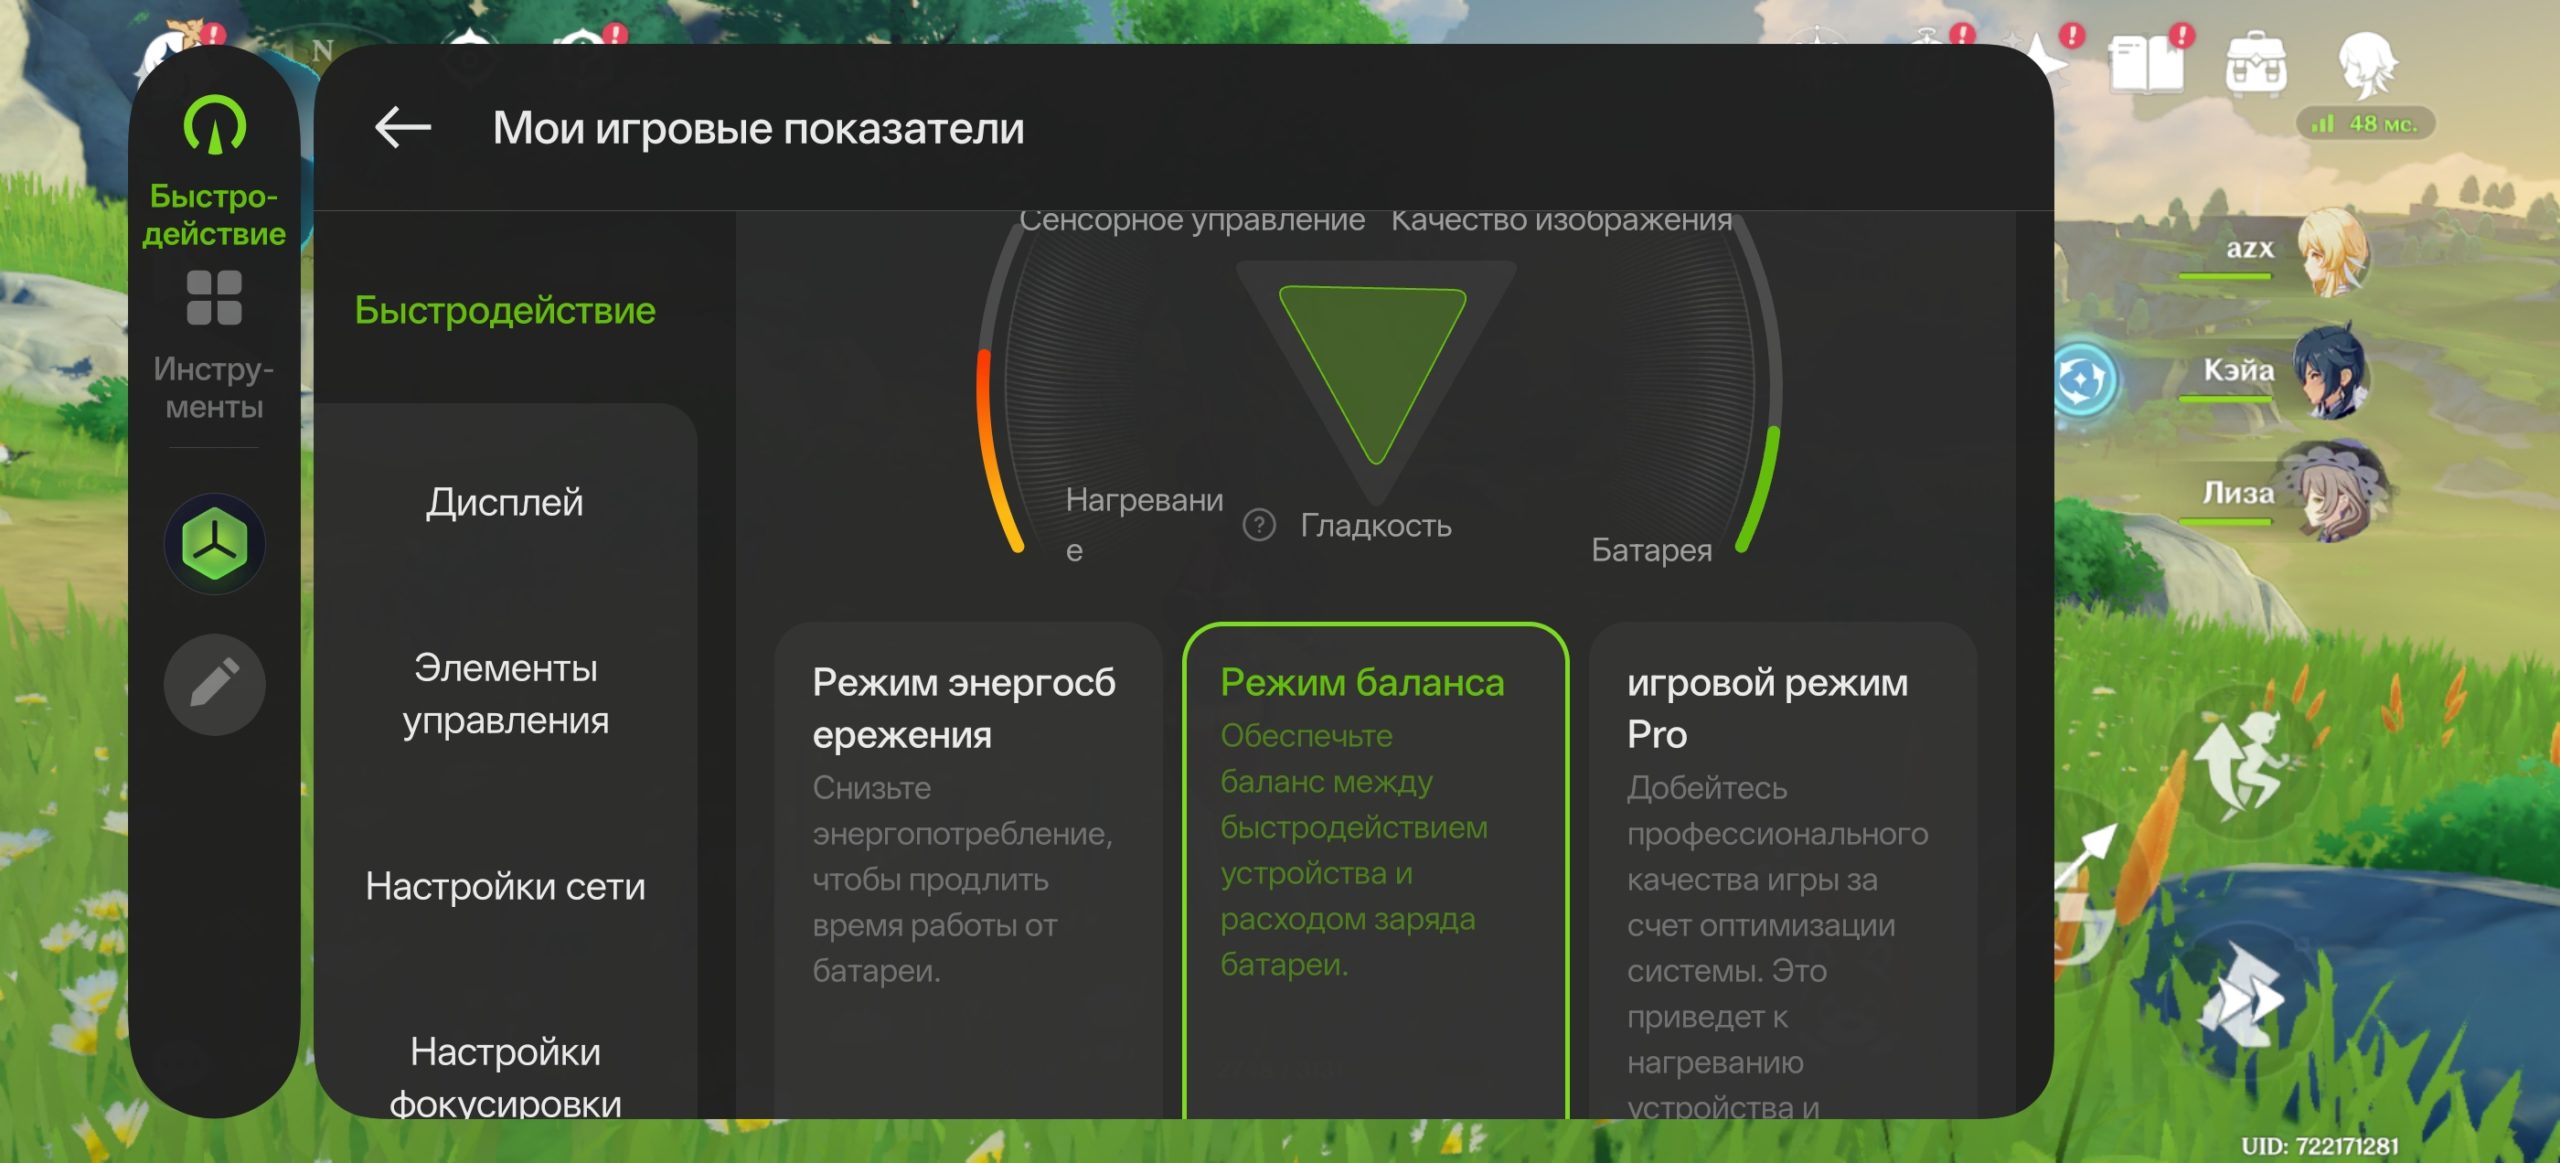Click the Гладкость chart label
2560x1163 pixels.
pyautogui.click(x=1376, y=526)
